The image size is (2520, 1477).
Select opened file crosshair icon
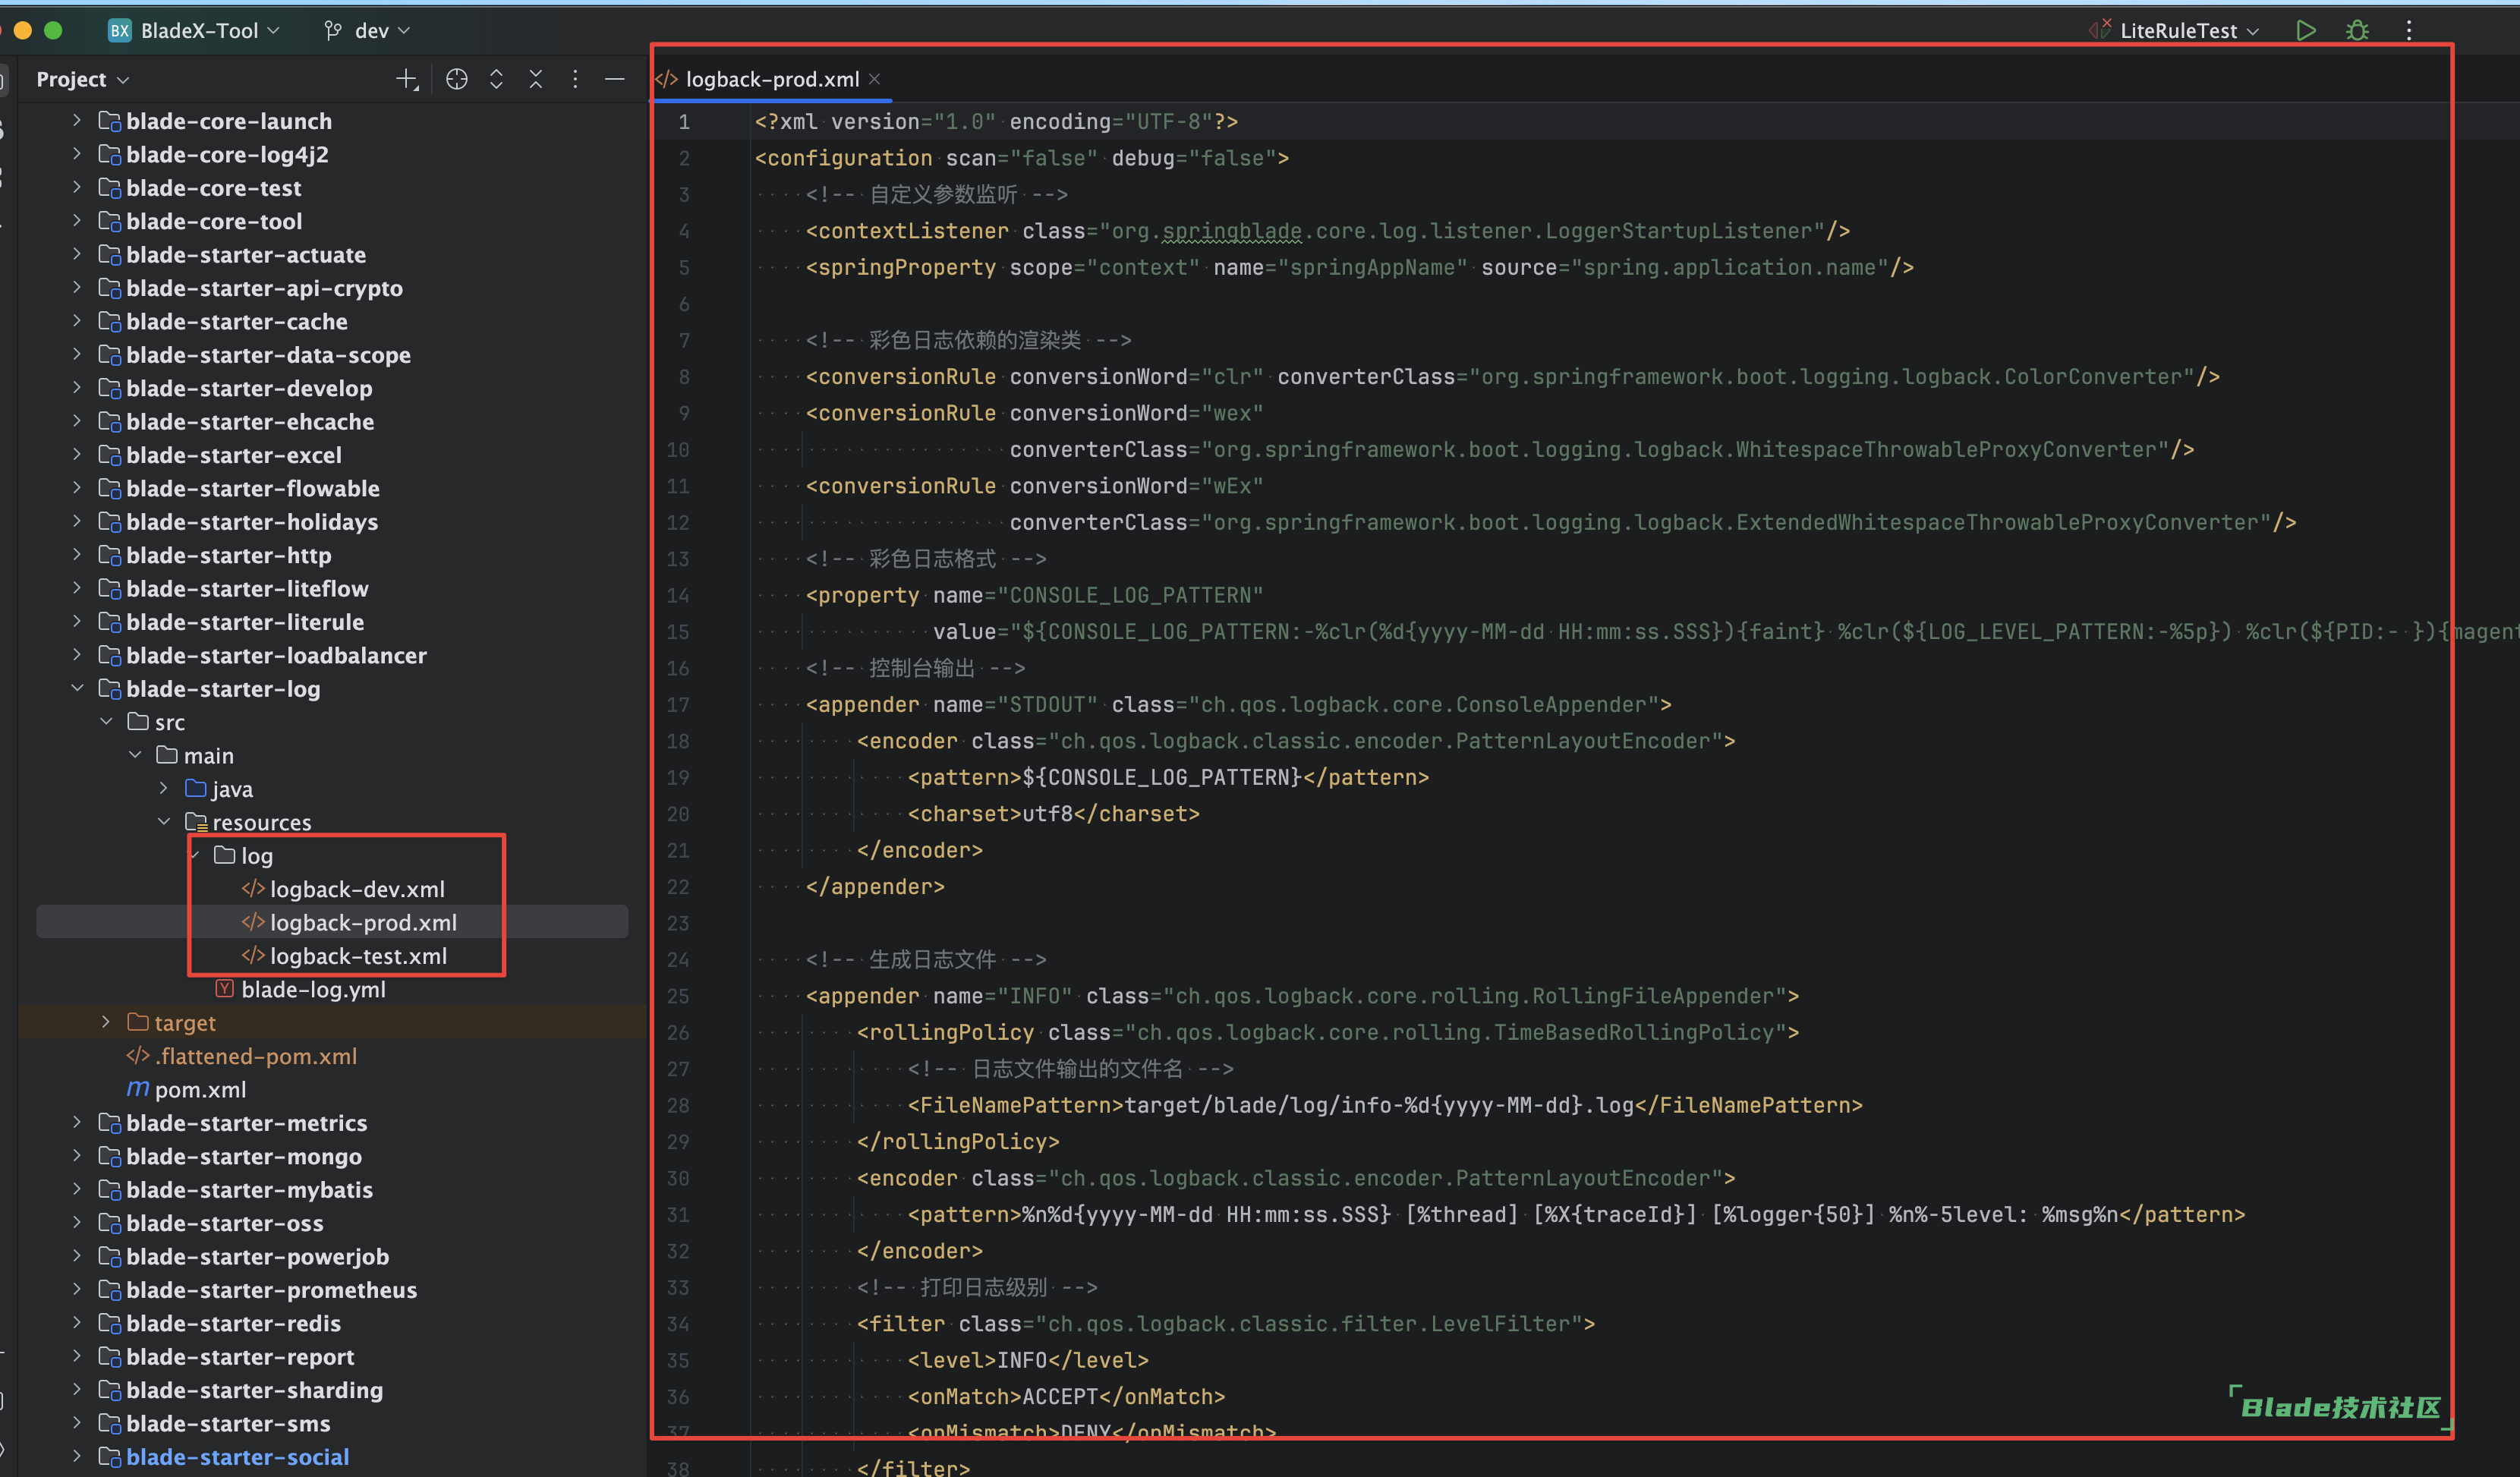456,79
